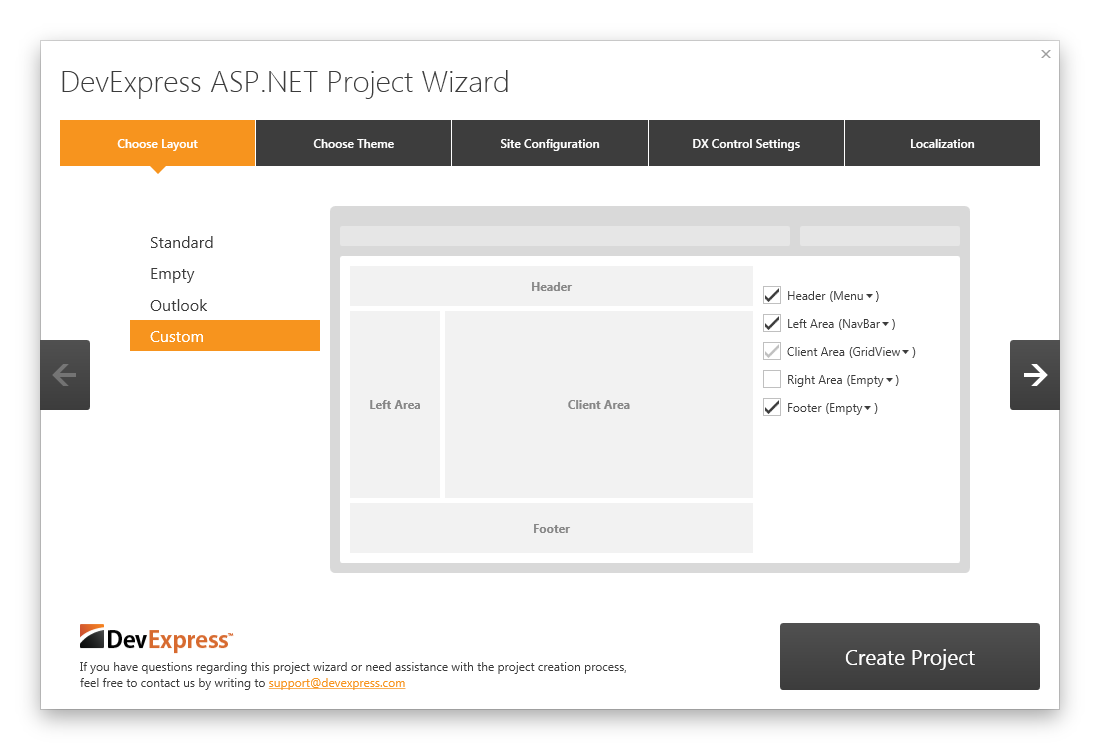This screenshot has height=750, width=1100.
Task: Click the Client Area preview block
Action: tap(598, 404)
